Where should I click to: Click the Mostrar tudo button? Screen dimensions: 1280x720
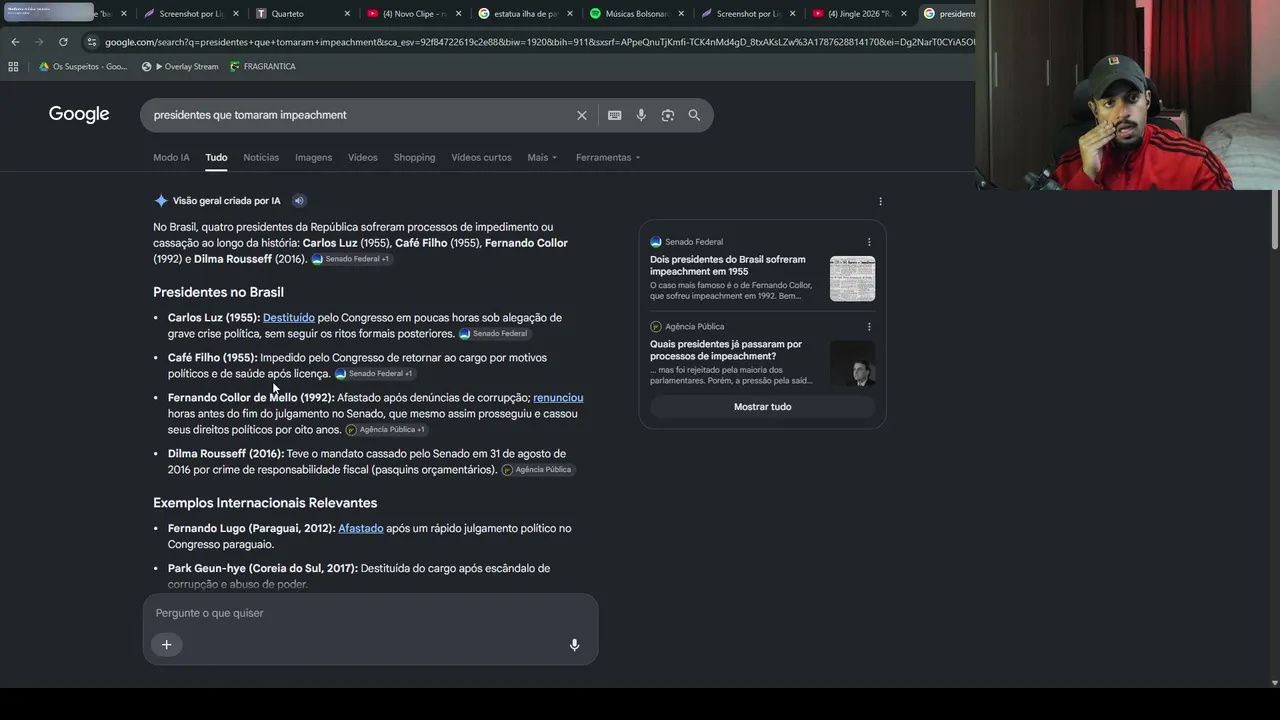tap(762, 407)
